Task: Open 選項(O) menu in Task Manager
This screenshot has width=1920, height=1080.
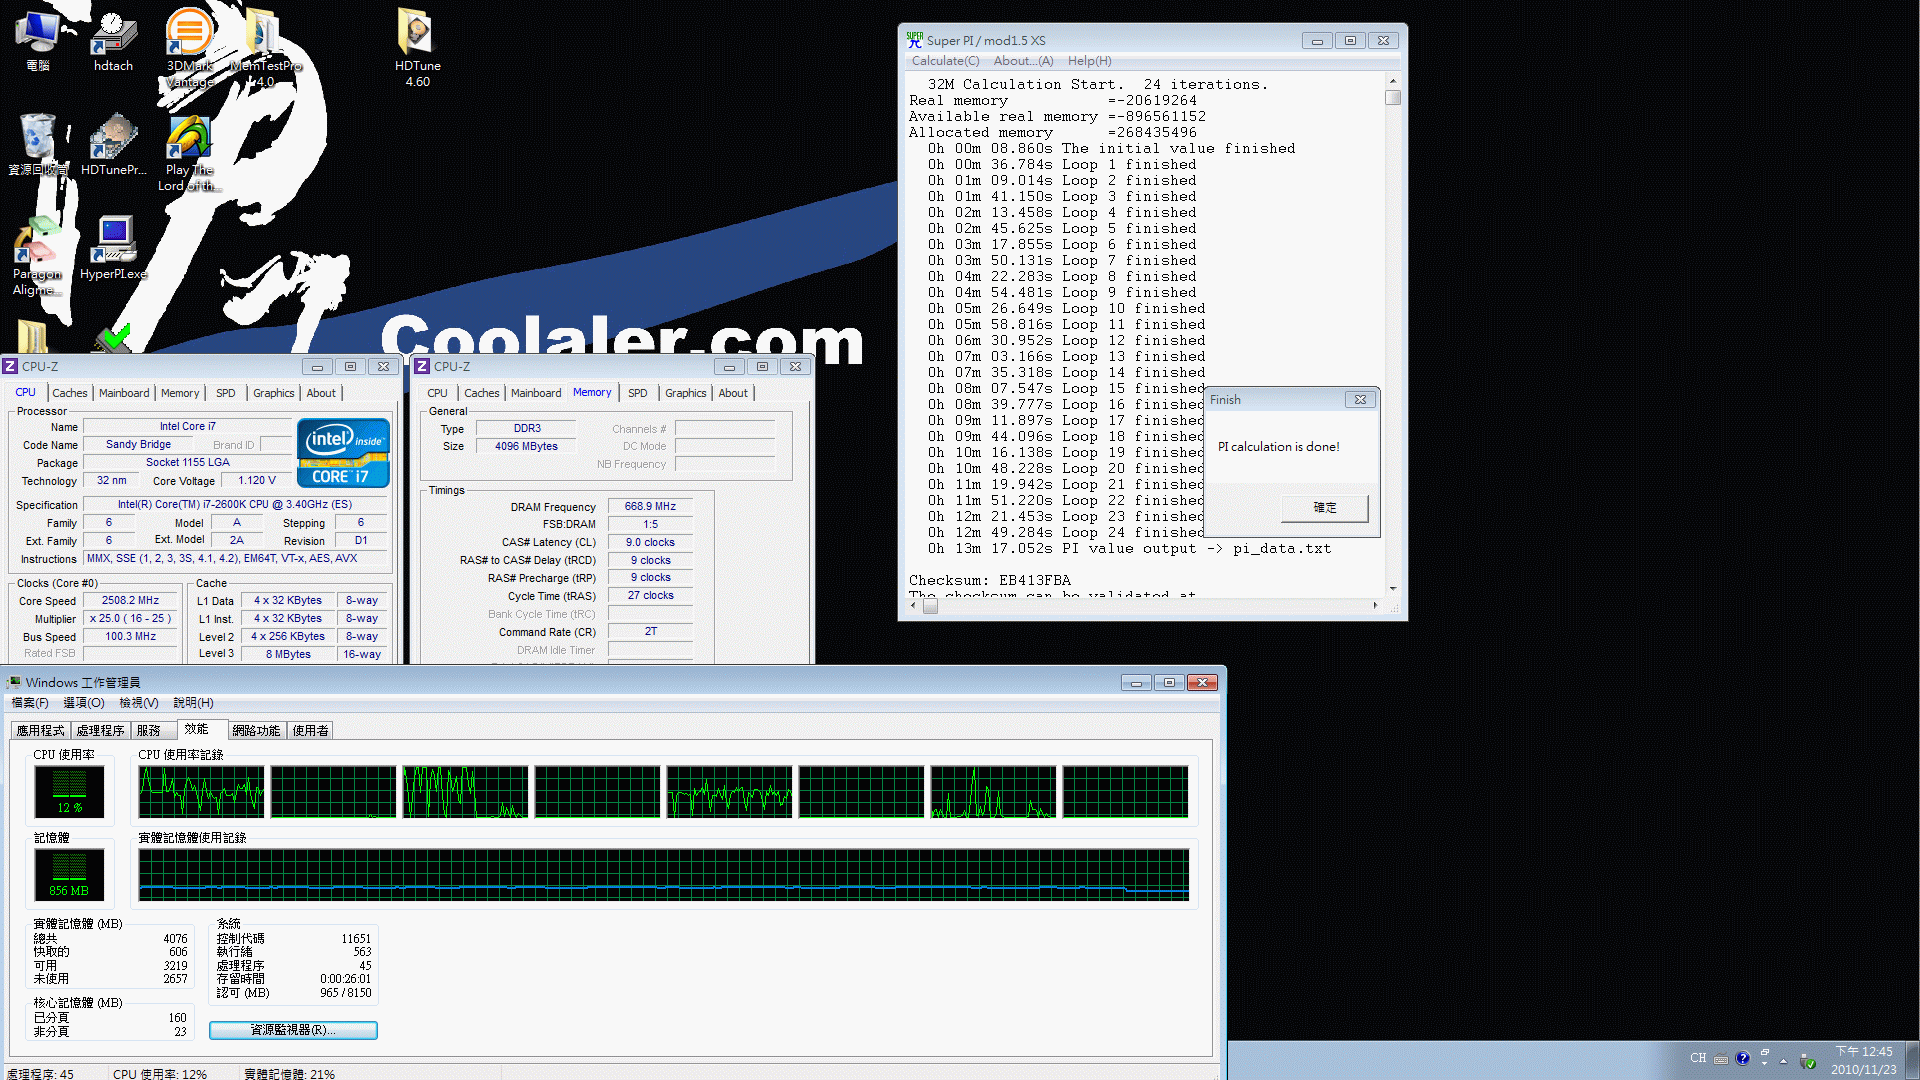Action: click(x=84, y=703)
